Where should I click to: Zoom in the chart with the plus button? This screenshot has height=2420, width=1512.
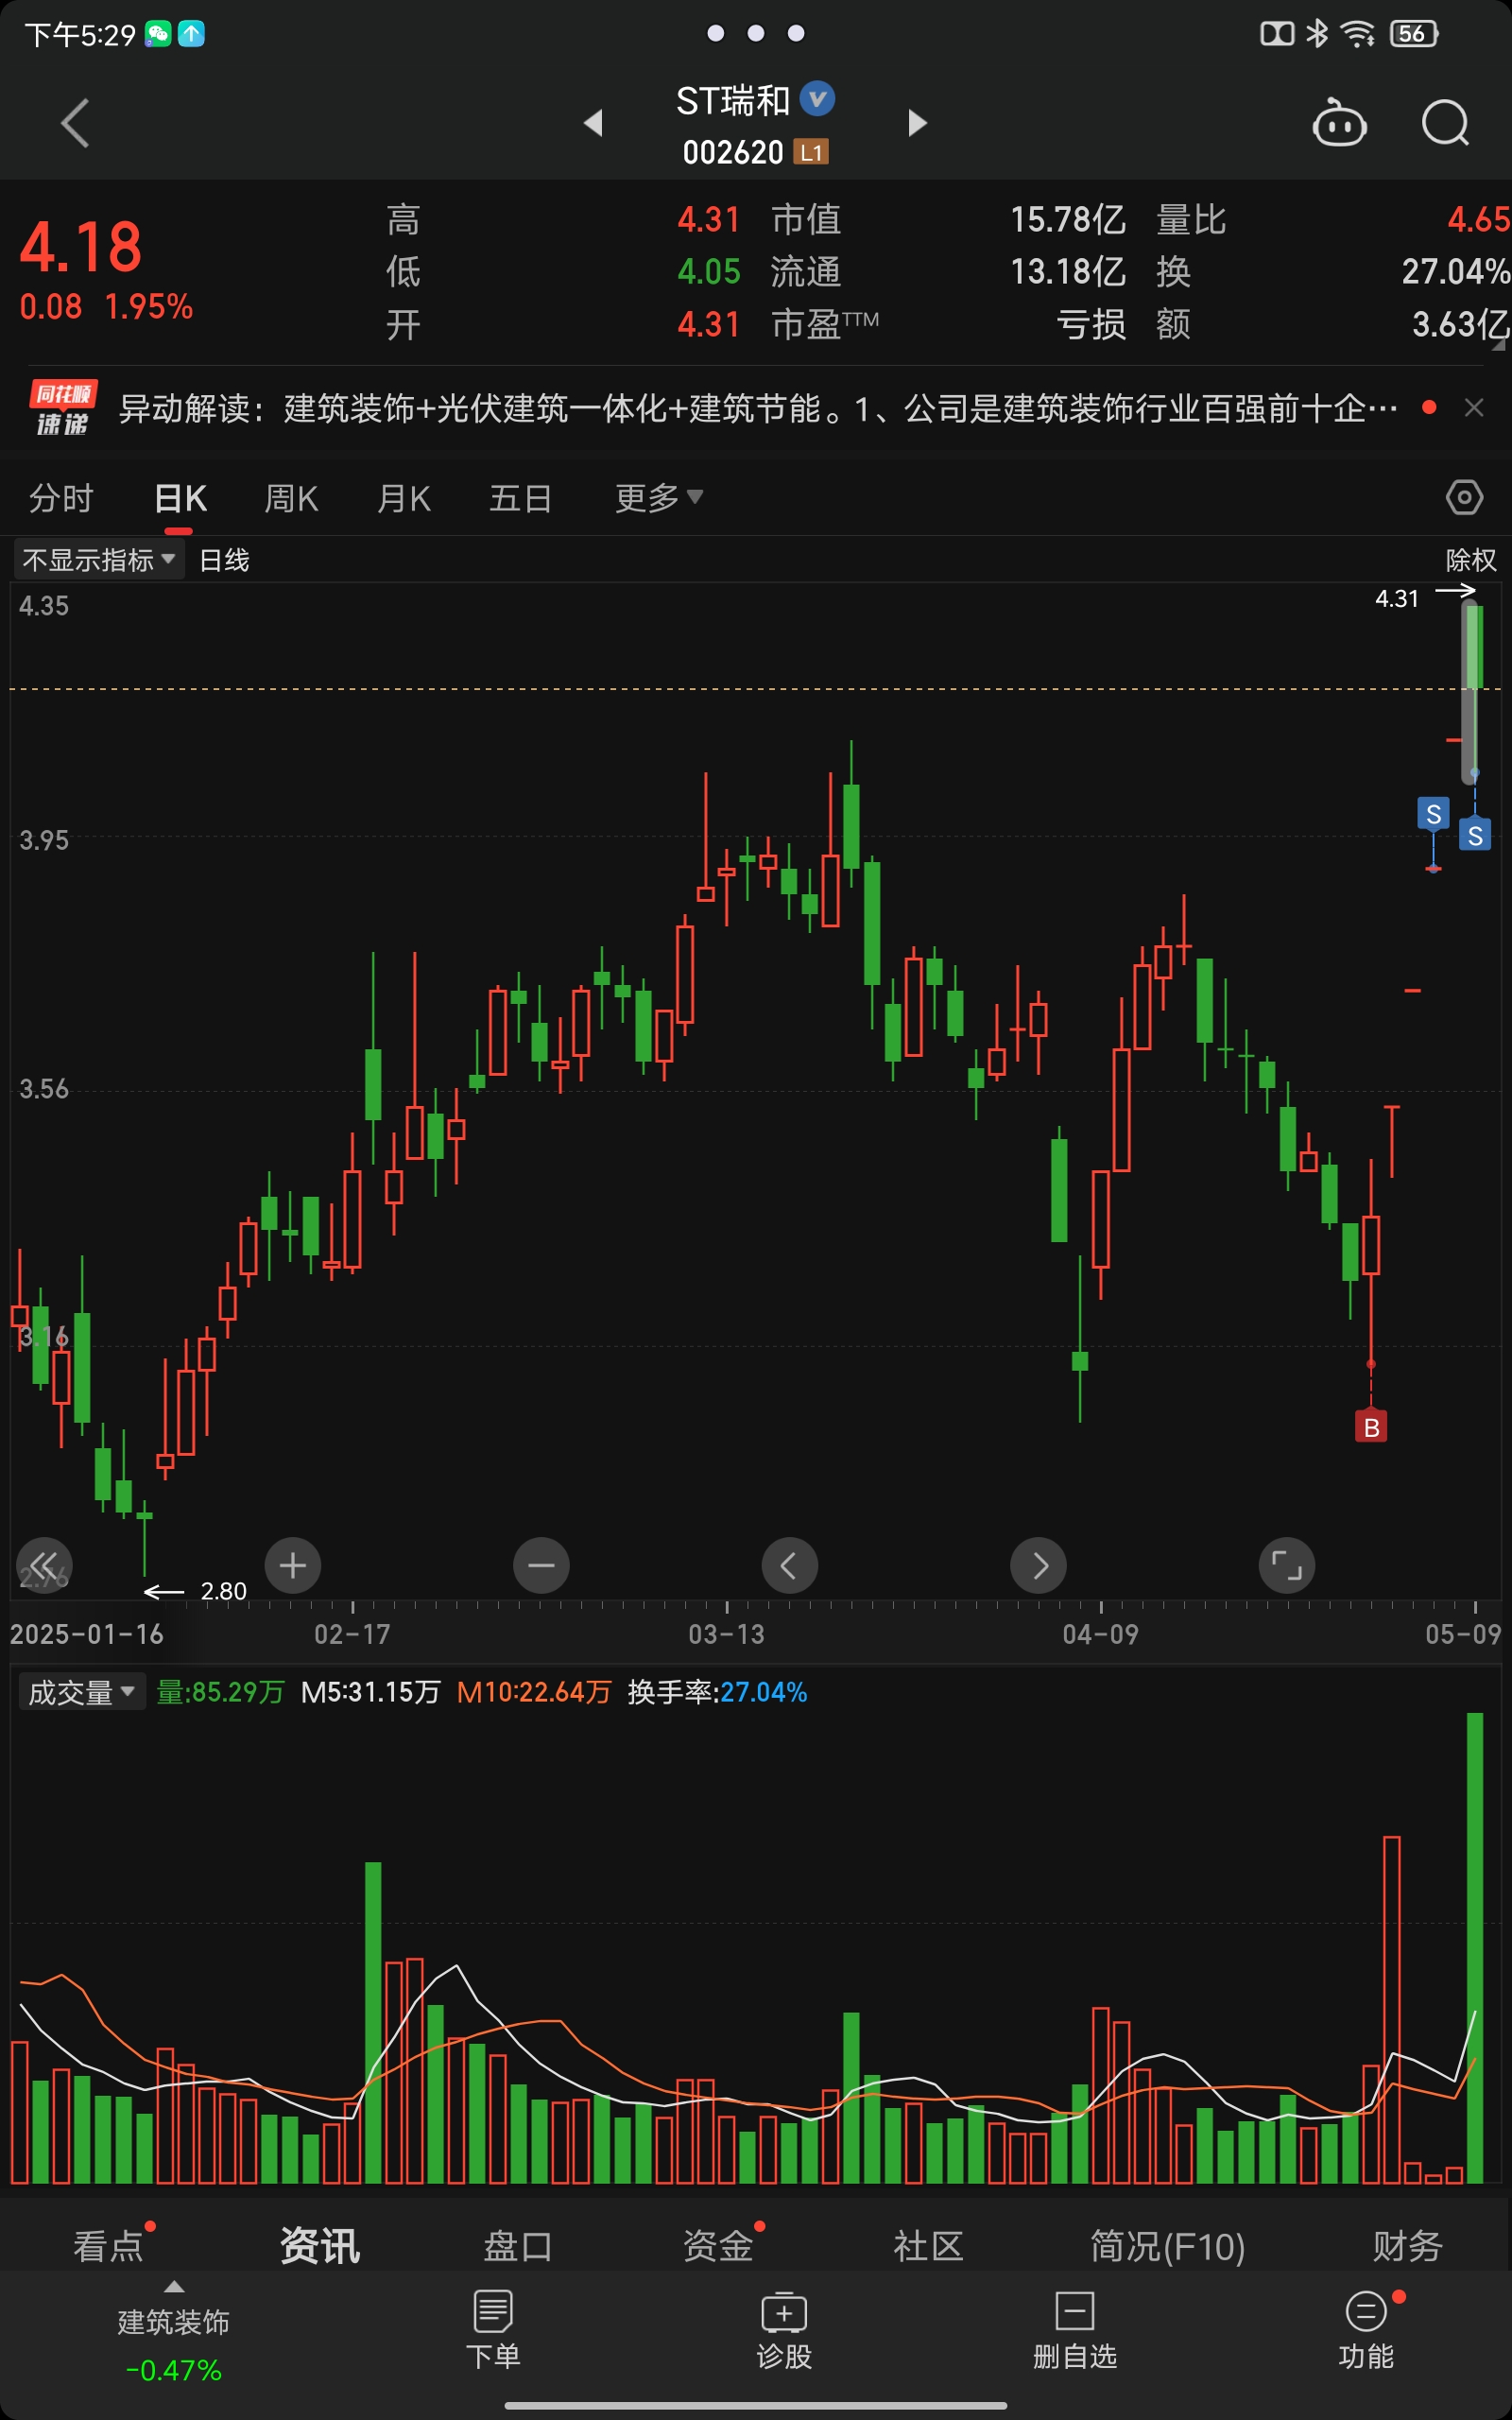(x=293, y=1565)
